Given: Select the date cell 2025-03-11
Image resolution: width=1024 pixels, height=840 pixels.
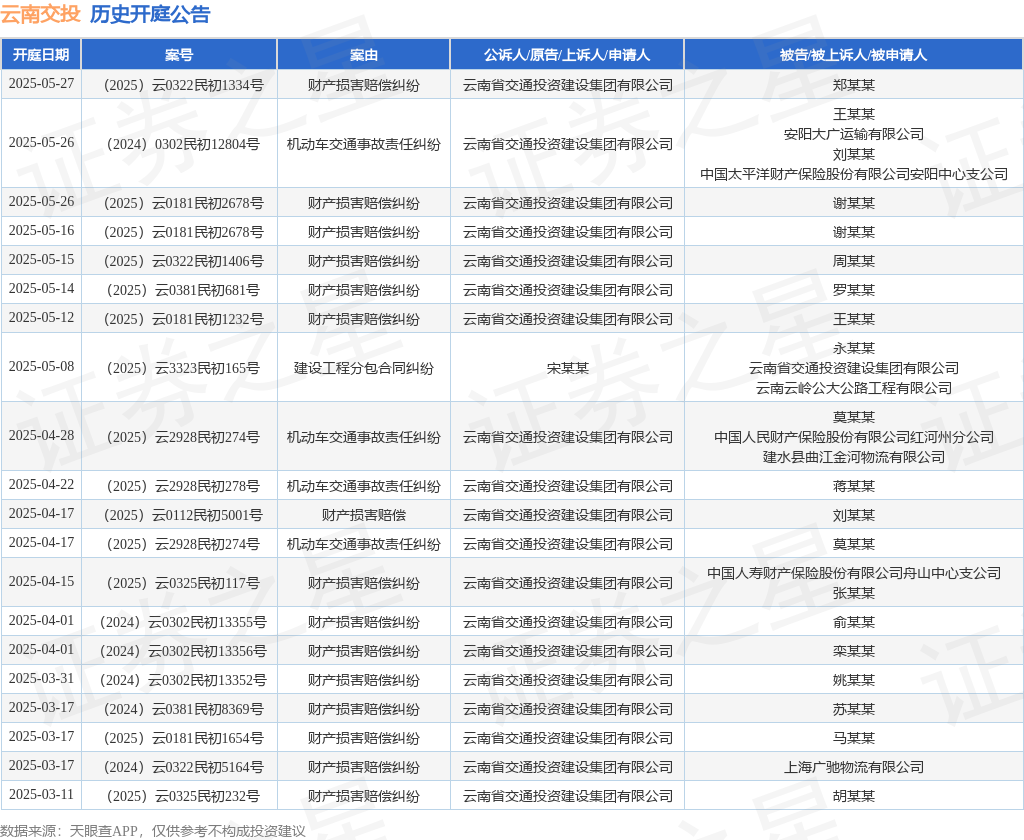Looking at the screenshot, I should (41, 796).
